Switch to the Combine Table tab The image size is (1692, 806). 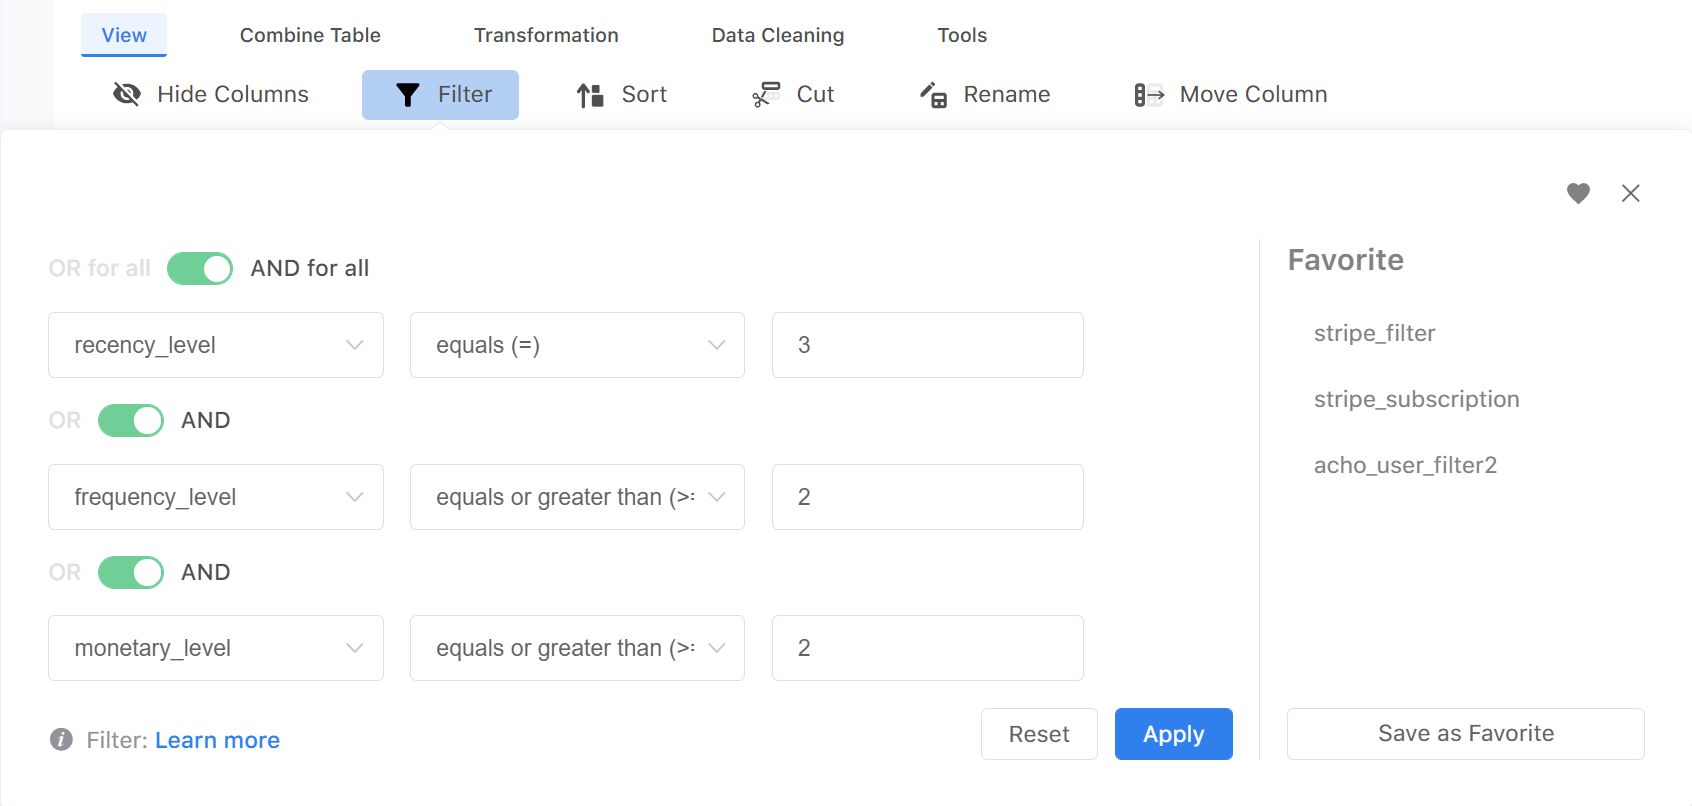(310, 35)
